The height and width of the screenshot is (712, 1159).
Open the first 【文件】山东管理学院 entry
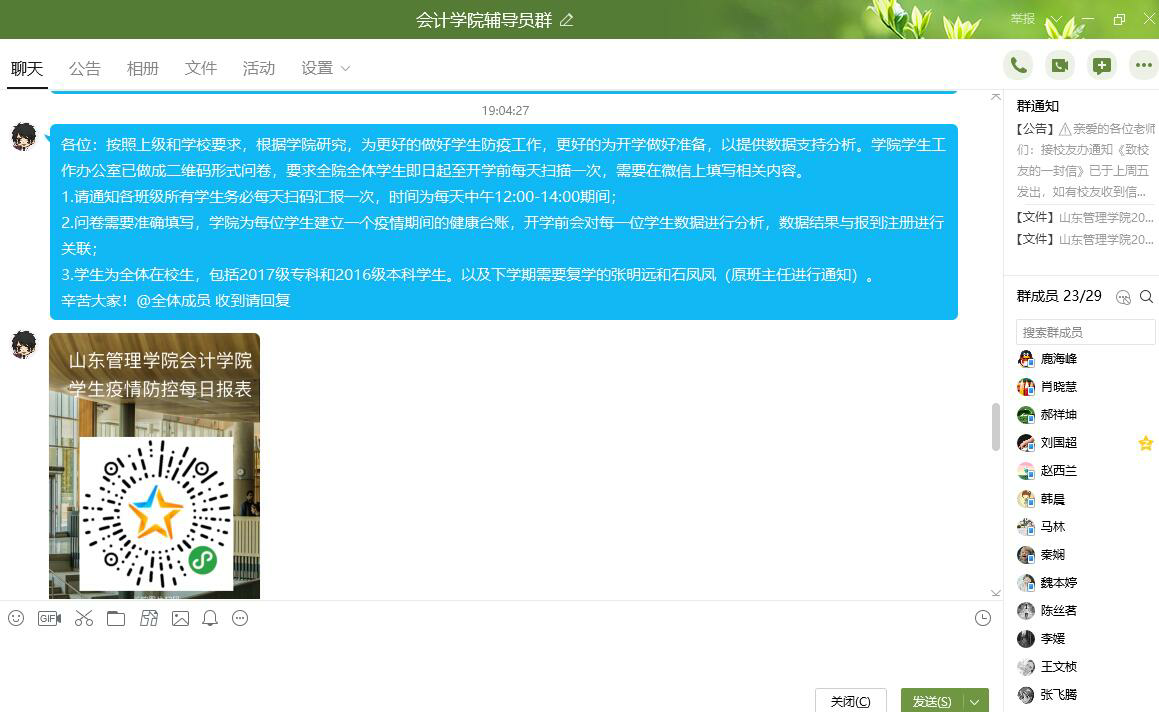click(1084, 217)
